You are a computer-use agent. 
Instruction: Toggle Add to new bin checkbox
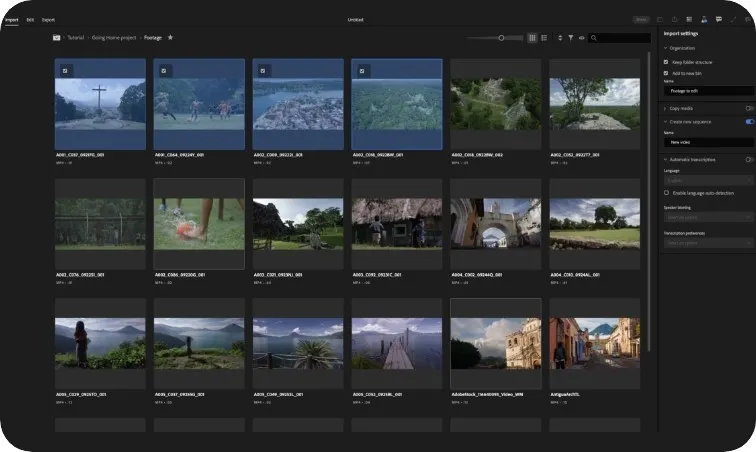[x=666, y=73]
